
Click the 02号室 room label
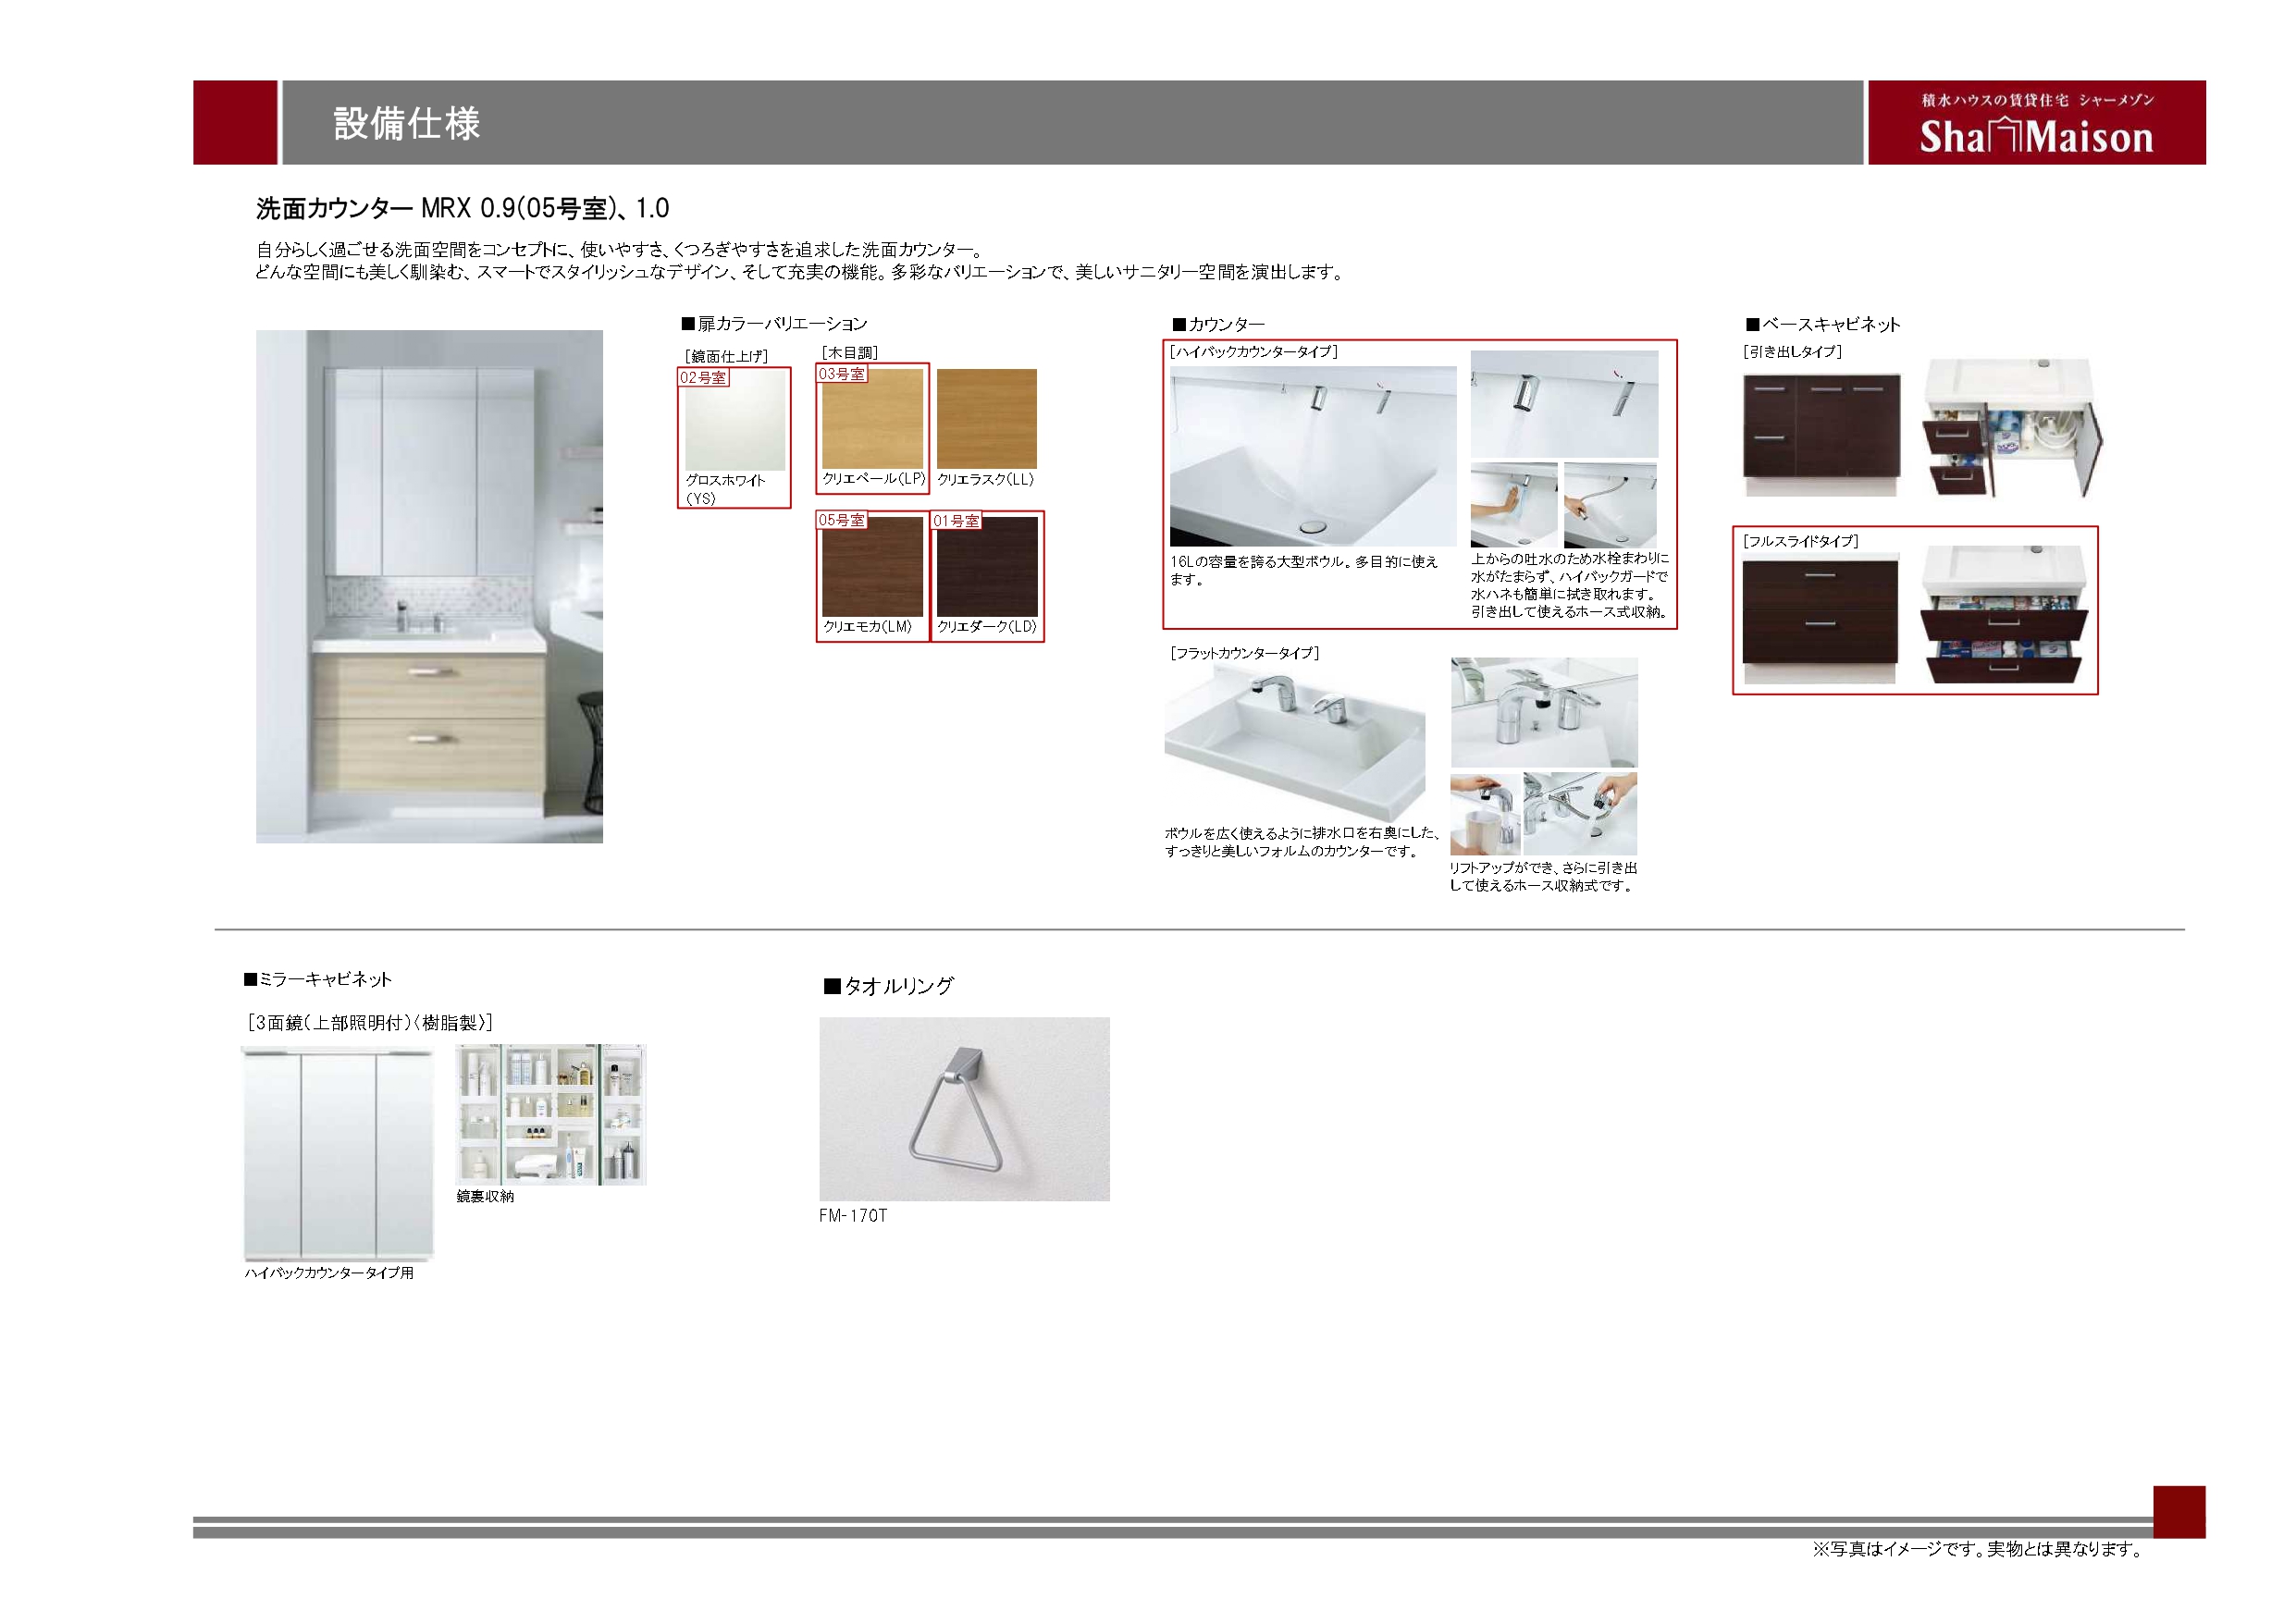tap(703, 378)
